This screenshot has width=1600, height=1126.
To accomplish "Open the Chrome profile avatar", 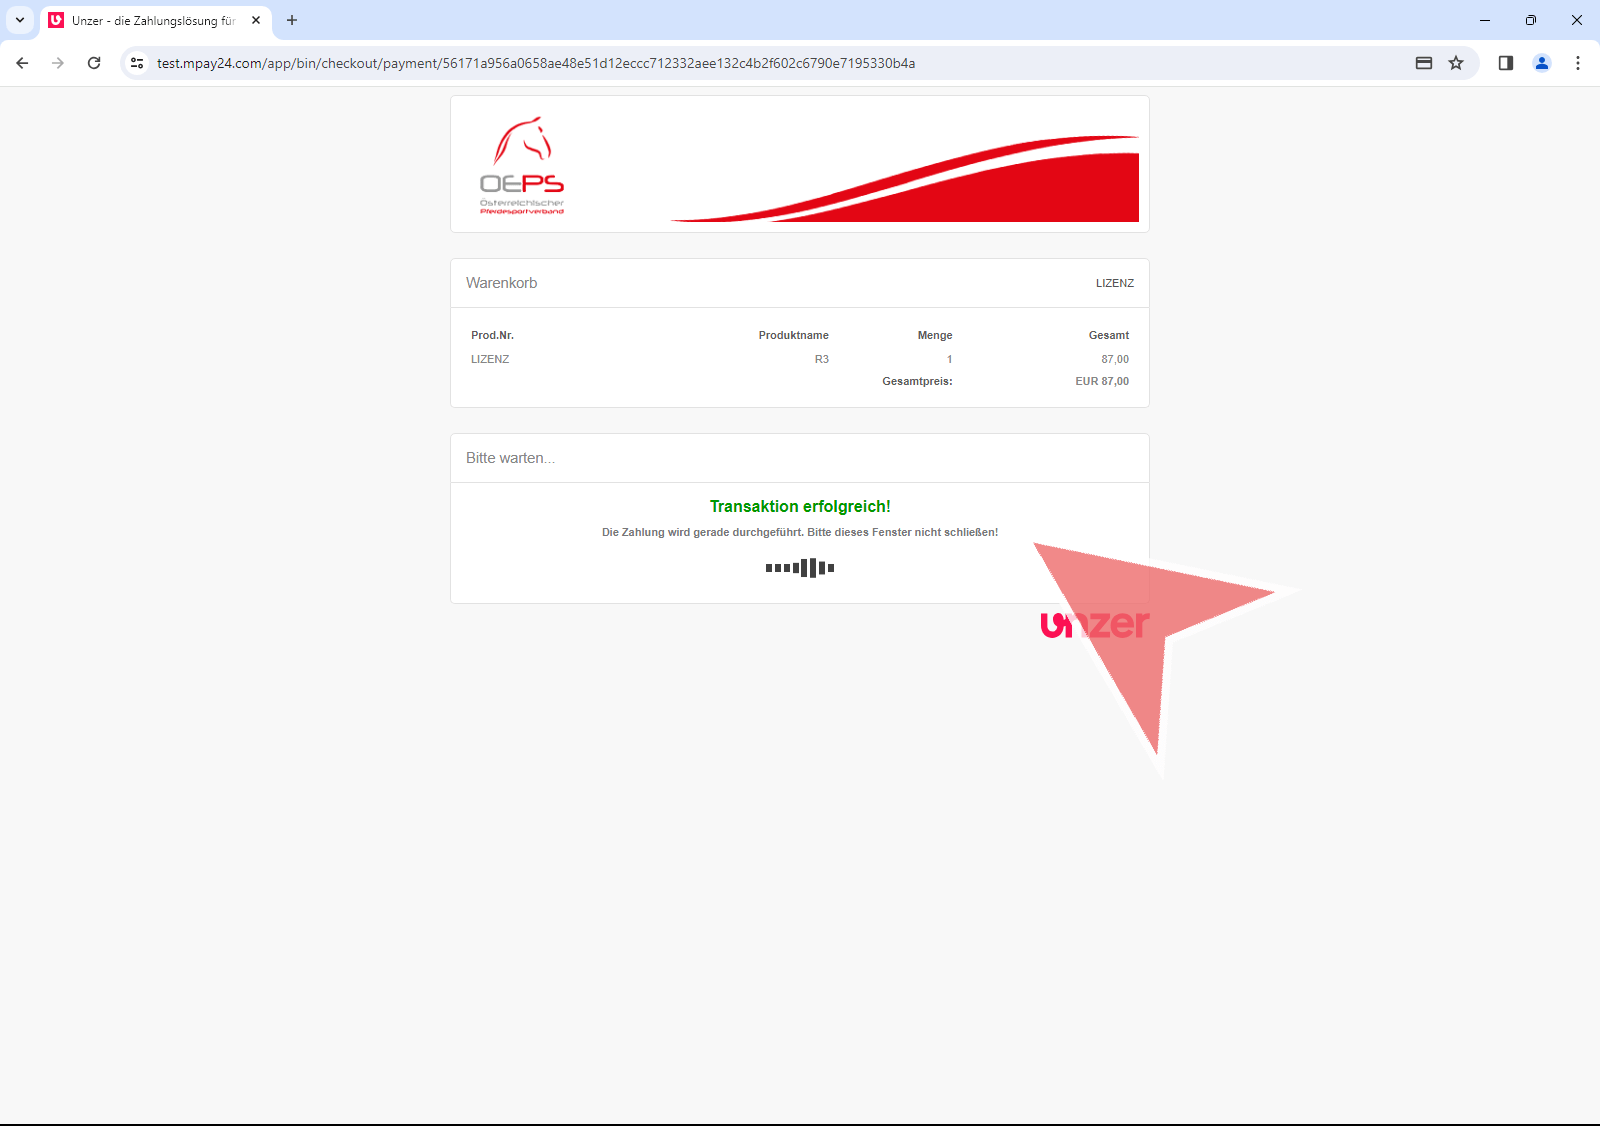I will point(1542,63).
